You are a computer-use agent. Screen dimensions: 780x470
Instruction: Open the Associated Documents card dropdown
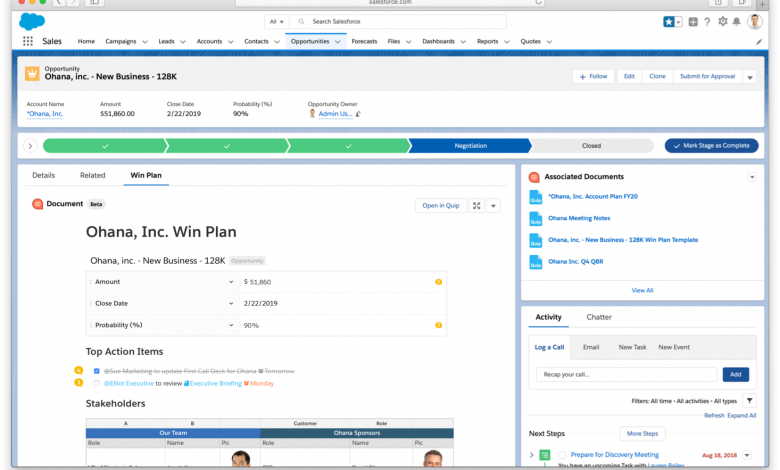coord(752,177)
